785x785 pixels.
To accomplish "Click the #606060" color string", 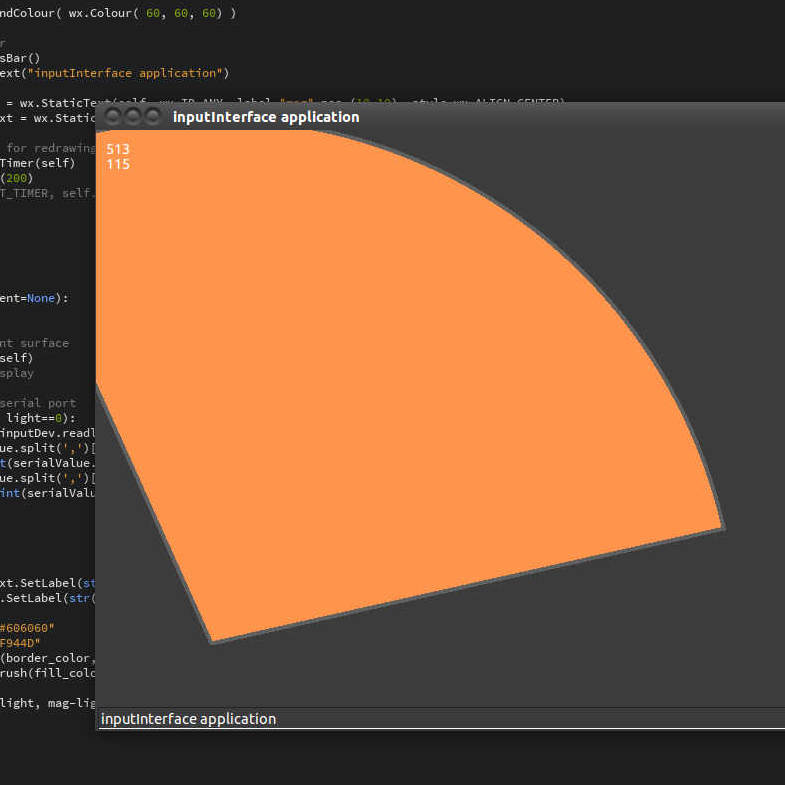I will click(27, 628).
